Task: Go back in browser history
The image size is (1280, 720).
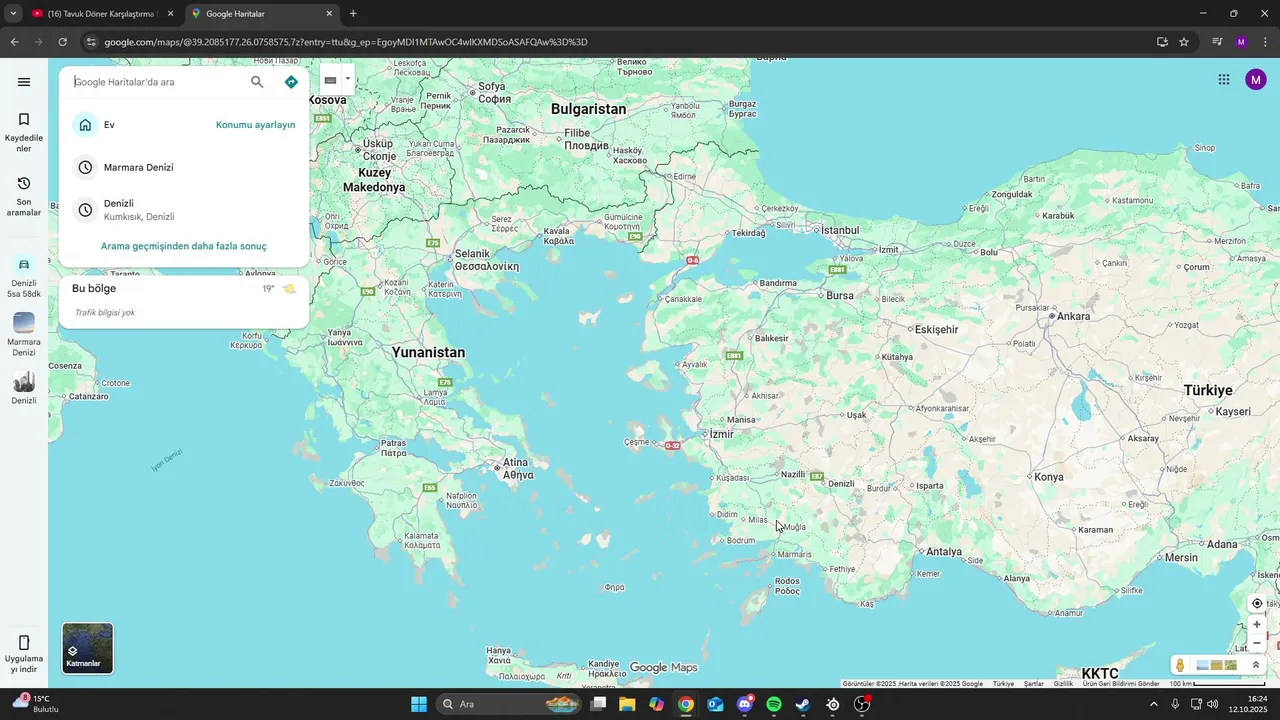Action: (14, 42)
